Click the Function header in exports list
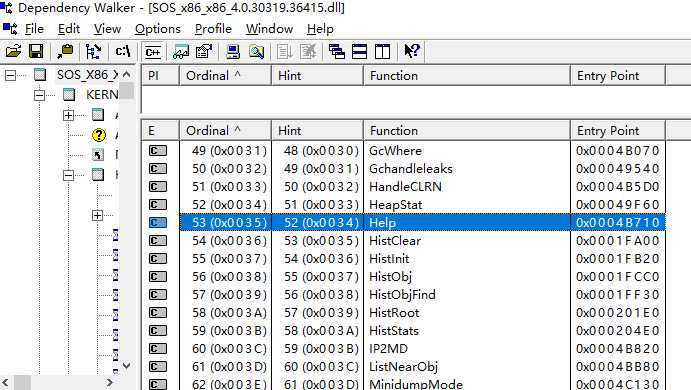Viewport: 691px width, 390px height. pyautogui.click(x=467, y=130)
